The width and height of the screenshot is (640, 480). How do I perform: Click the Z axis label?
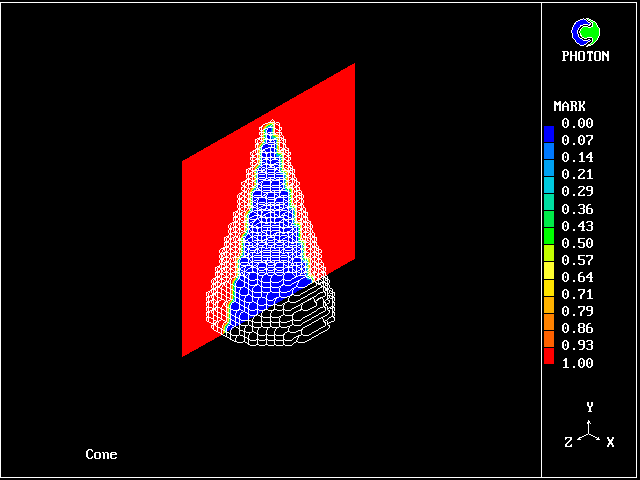pyautogui.click(x=568, y=441)
